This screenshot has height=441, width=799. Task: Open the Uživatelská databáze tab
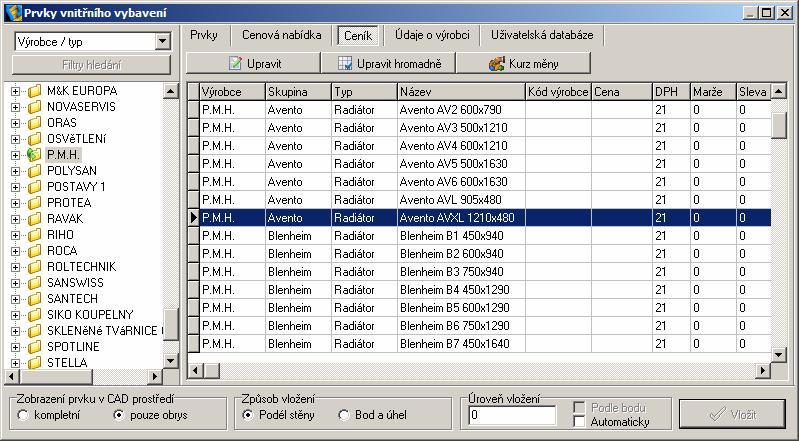coord(542,35)
